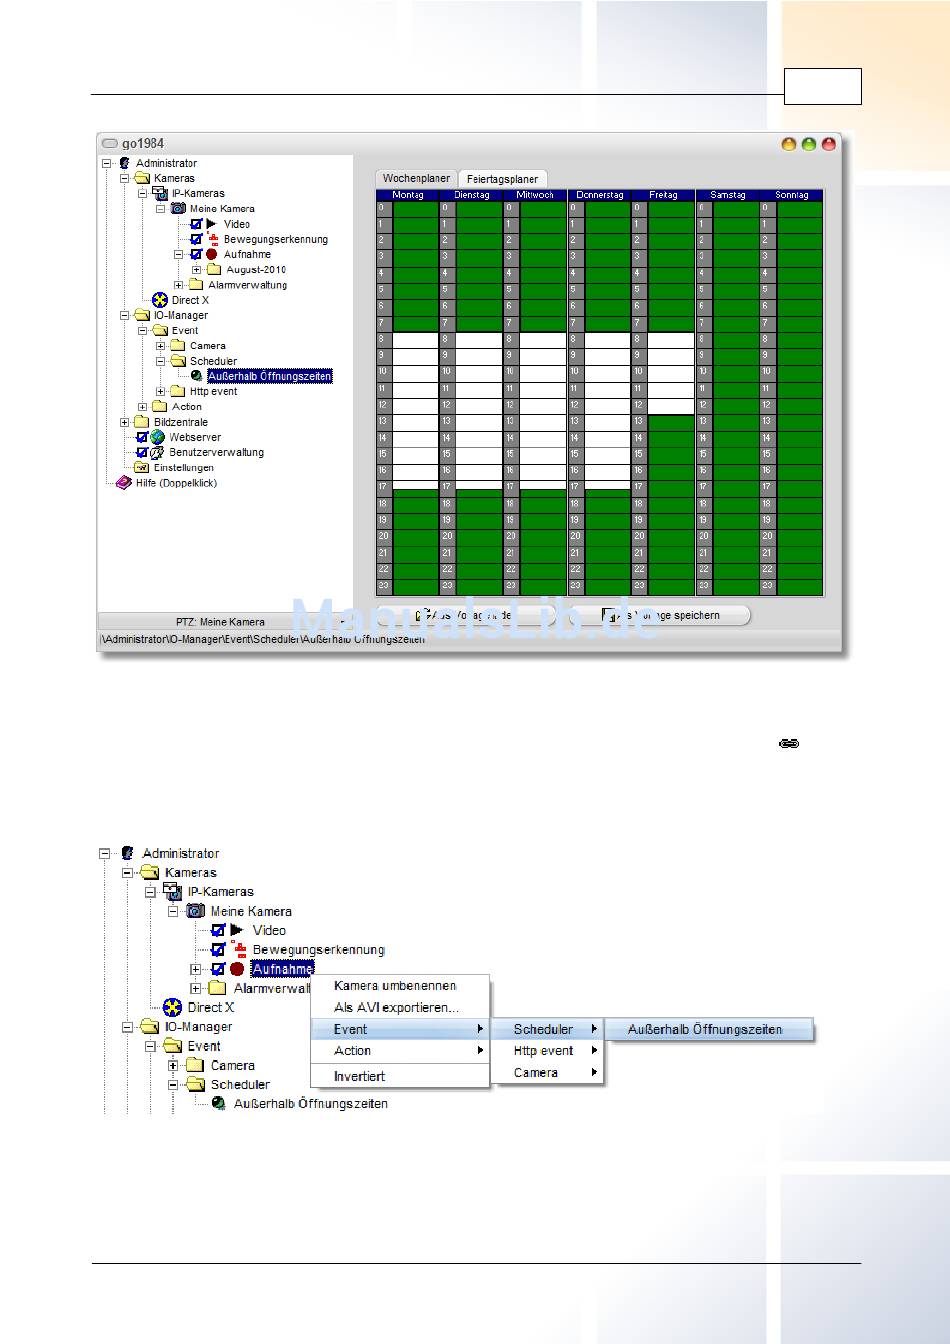Expand the Action folder in go1984 window
Image resolution: width=950 pixels, height=1344 pixels.
point(143,406)
